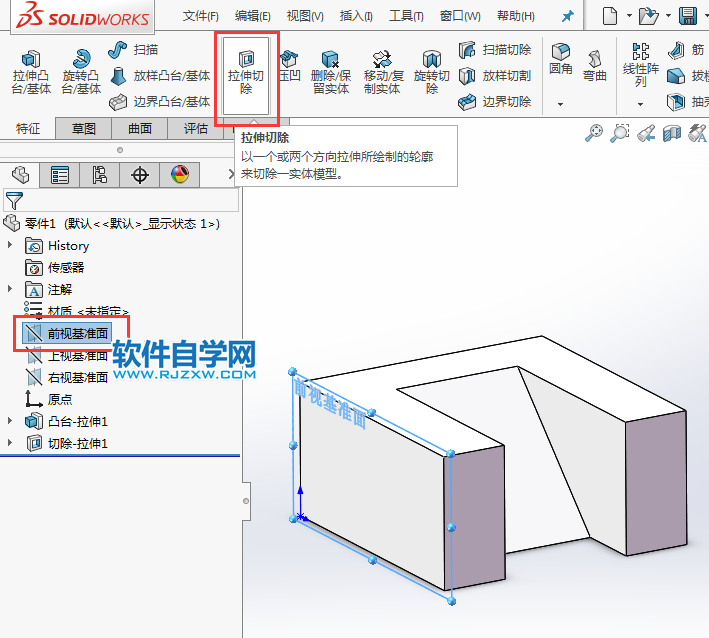709x638 pixels.
Task: Click the Swept Cut (扫描切除) tool
Action: pos(495,50)
